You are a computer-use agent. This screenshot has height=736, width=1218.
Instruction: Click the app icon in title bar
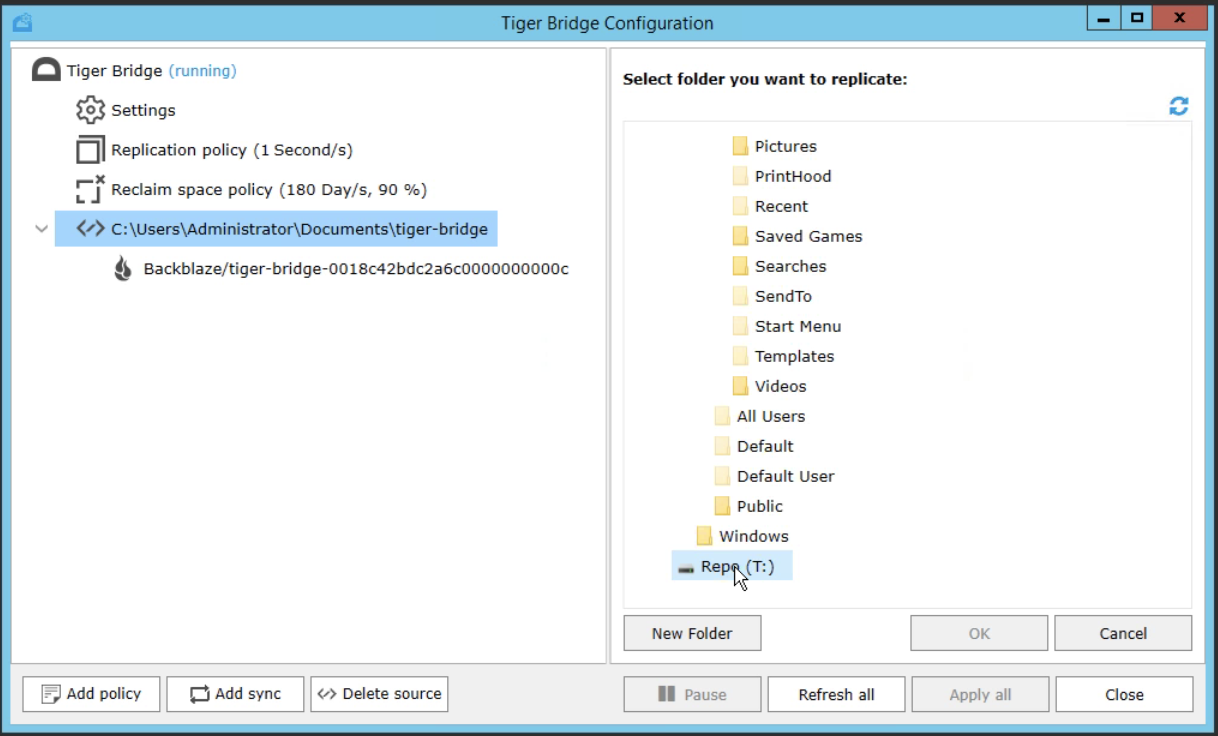[x=22, y=21]
